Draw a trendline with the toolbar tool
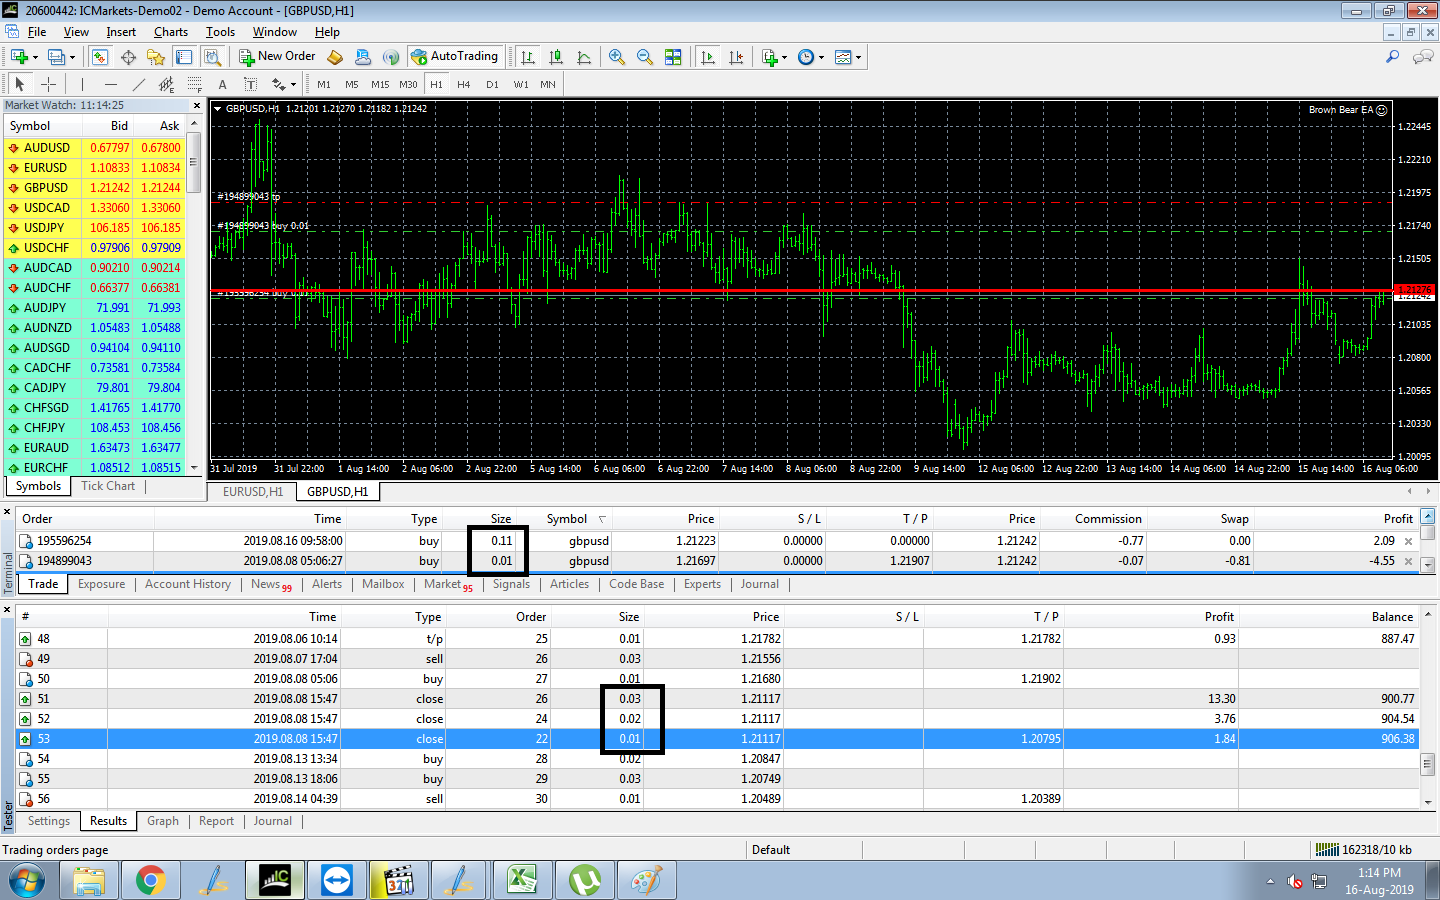Image resolution: width=1440 pixels, height=900 pixels. pos(139,84)
